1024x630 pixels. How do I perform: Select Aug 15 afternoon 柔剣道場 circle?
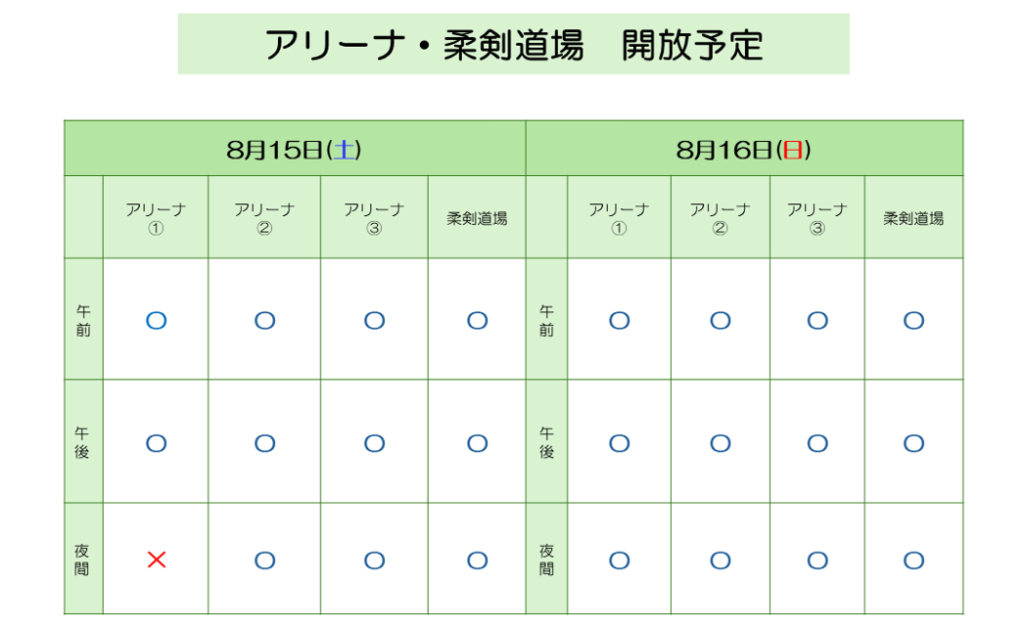pos(477,443)
